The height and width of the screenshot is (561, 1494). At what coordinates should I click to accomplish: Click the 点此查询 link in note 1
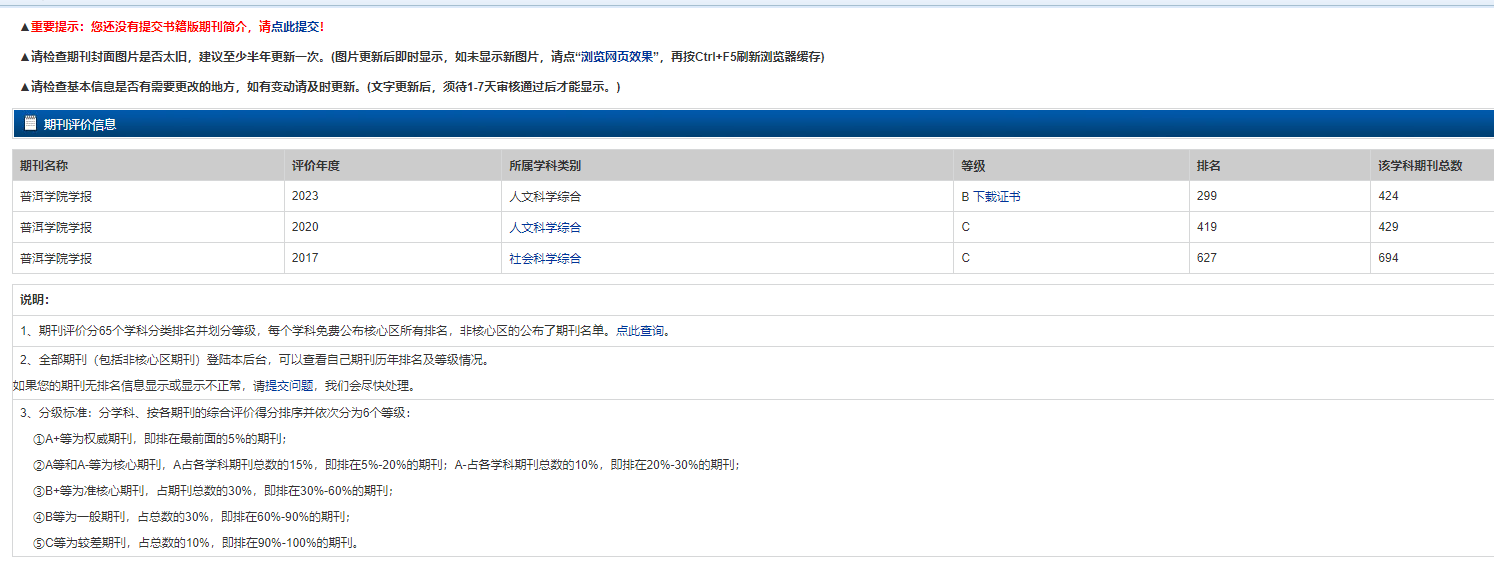pyautogui.click(x=640, y=331)
